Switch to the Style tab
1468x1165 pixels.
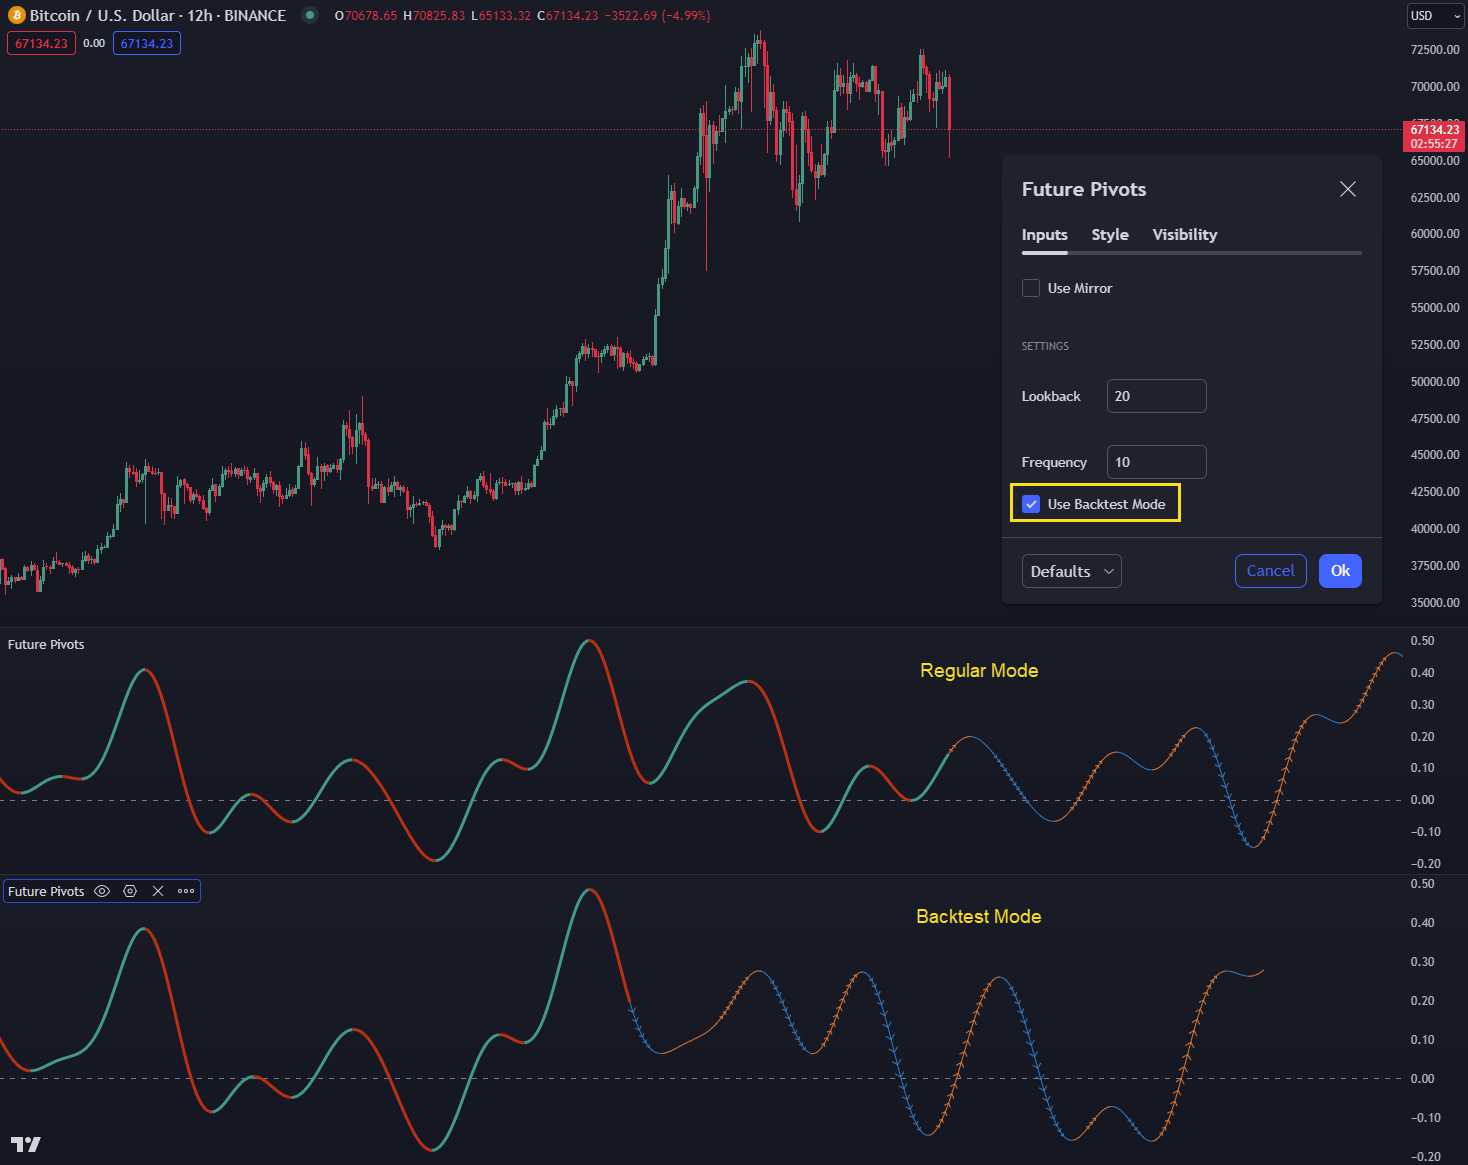click(1110, 234)
